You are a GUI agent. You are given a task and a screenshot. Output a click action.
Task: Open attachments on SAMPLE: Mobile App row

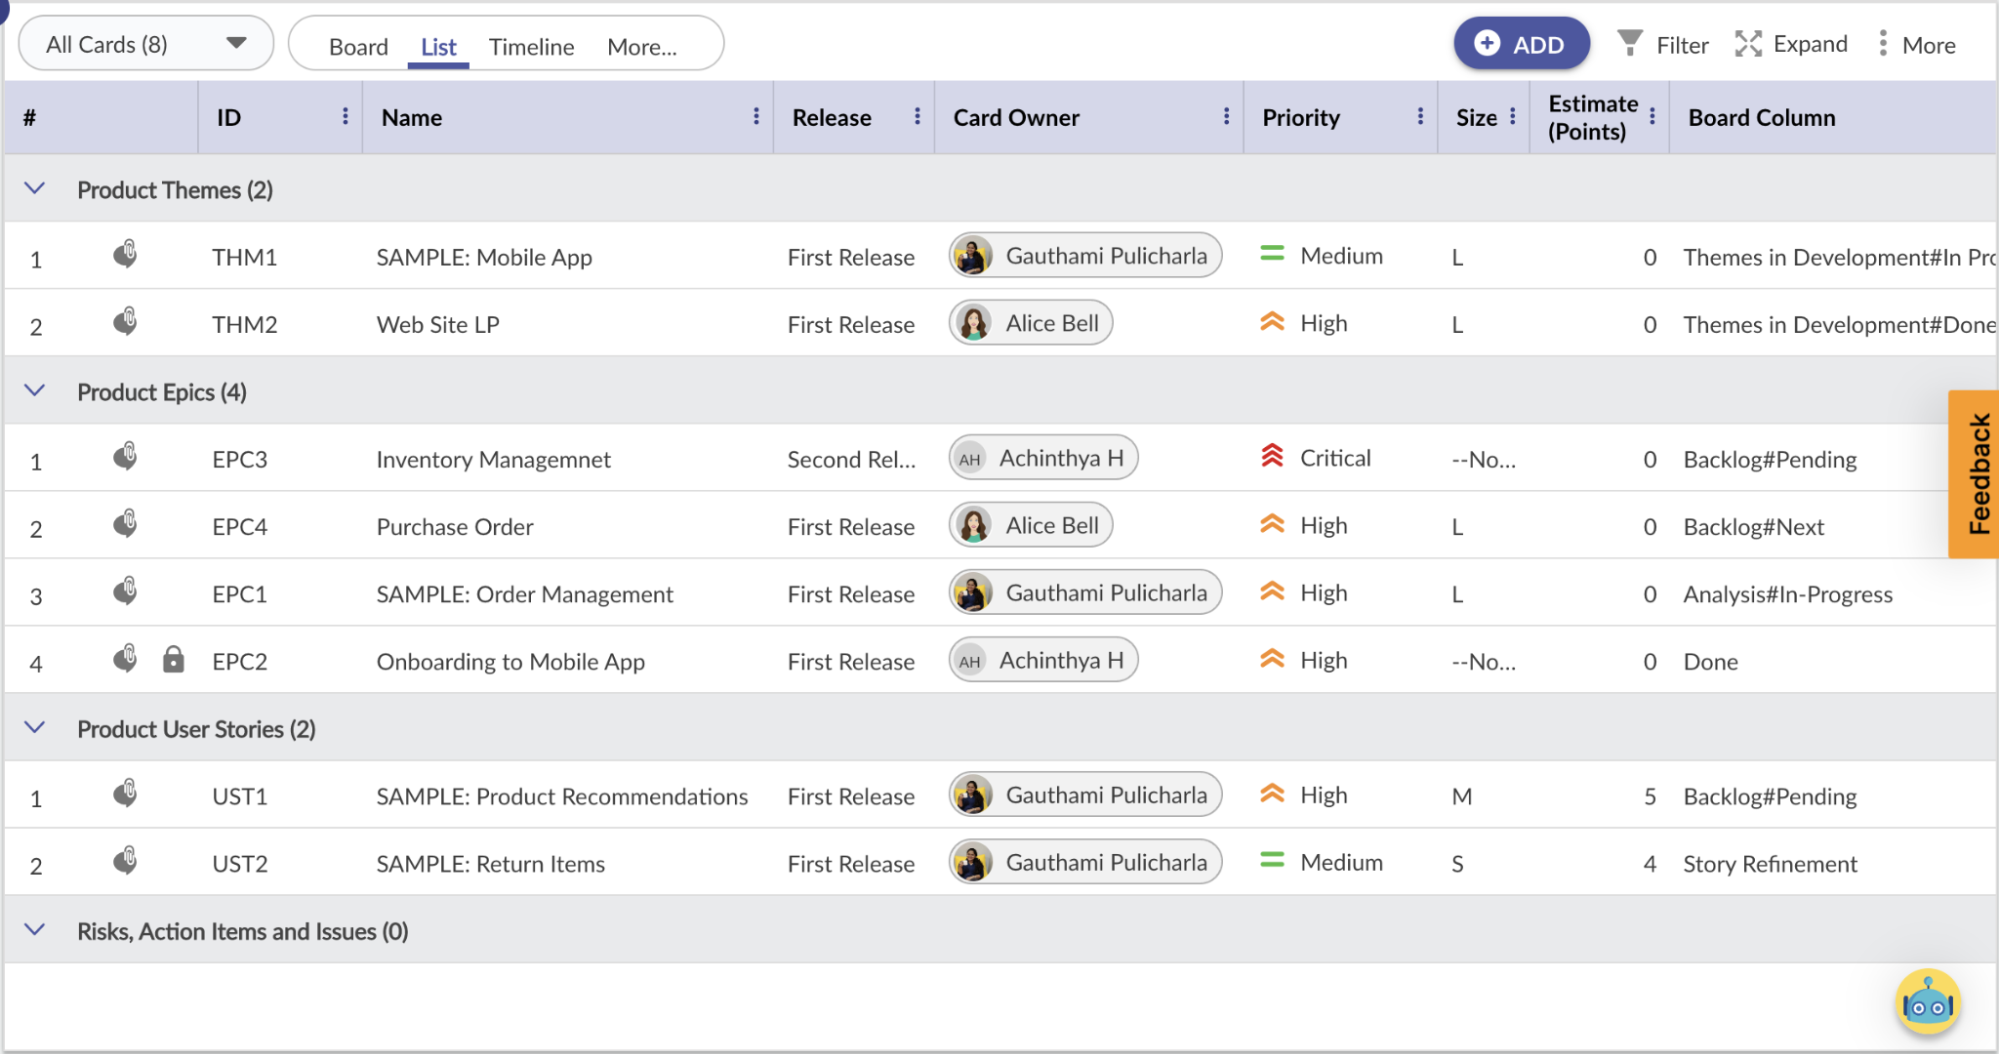(126, 255)
